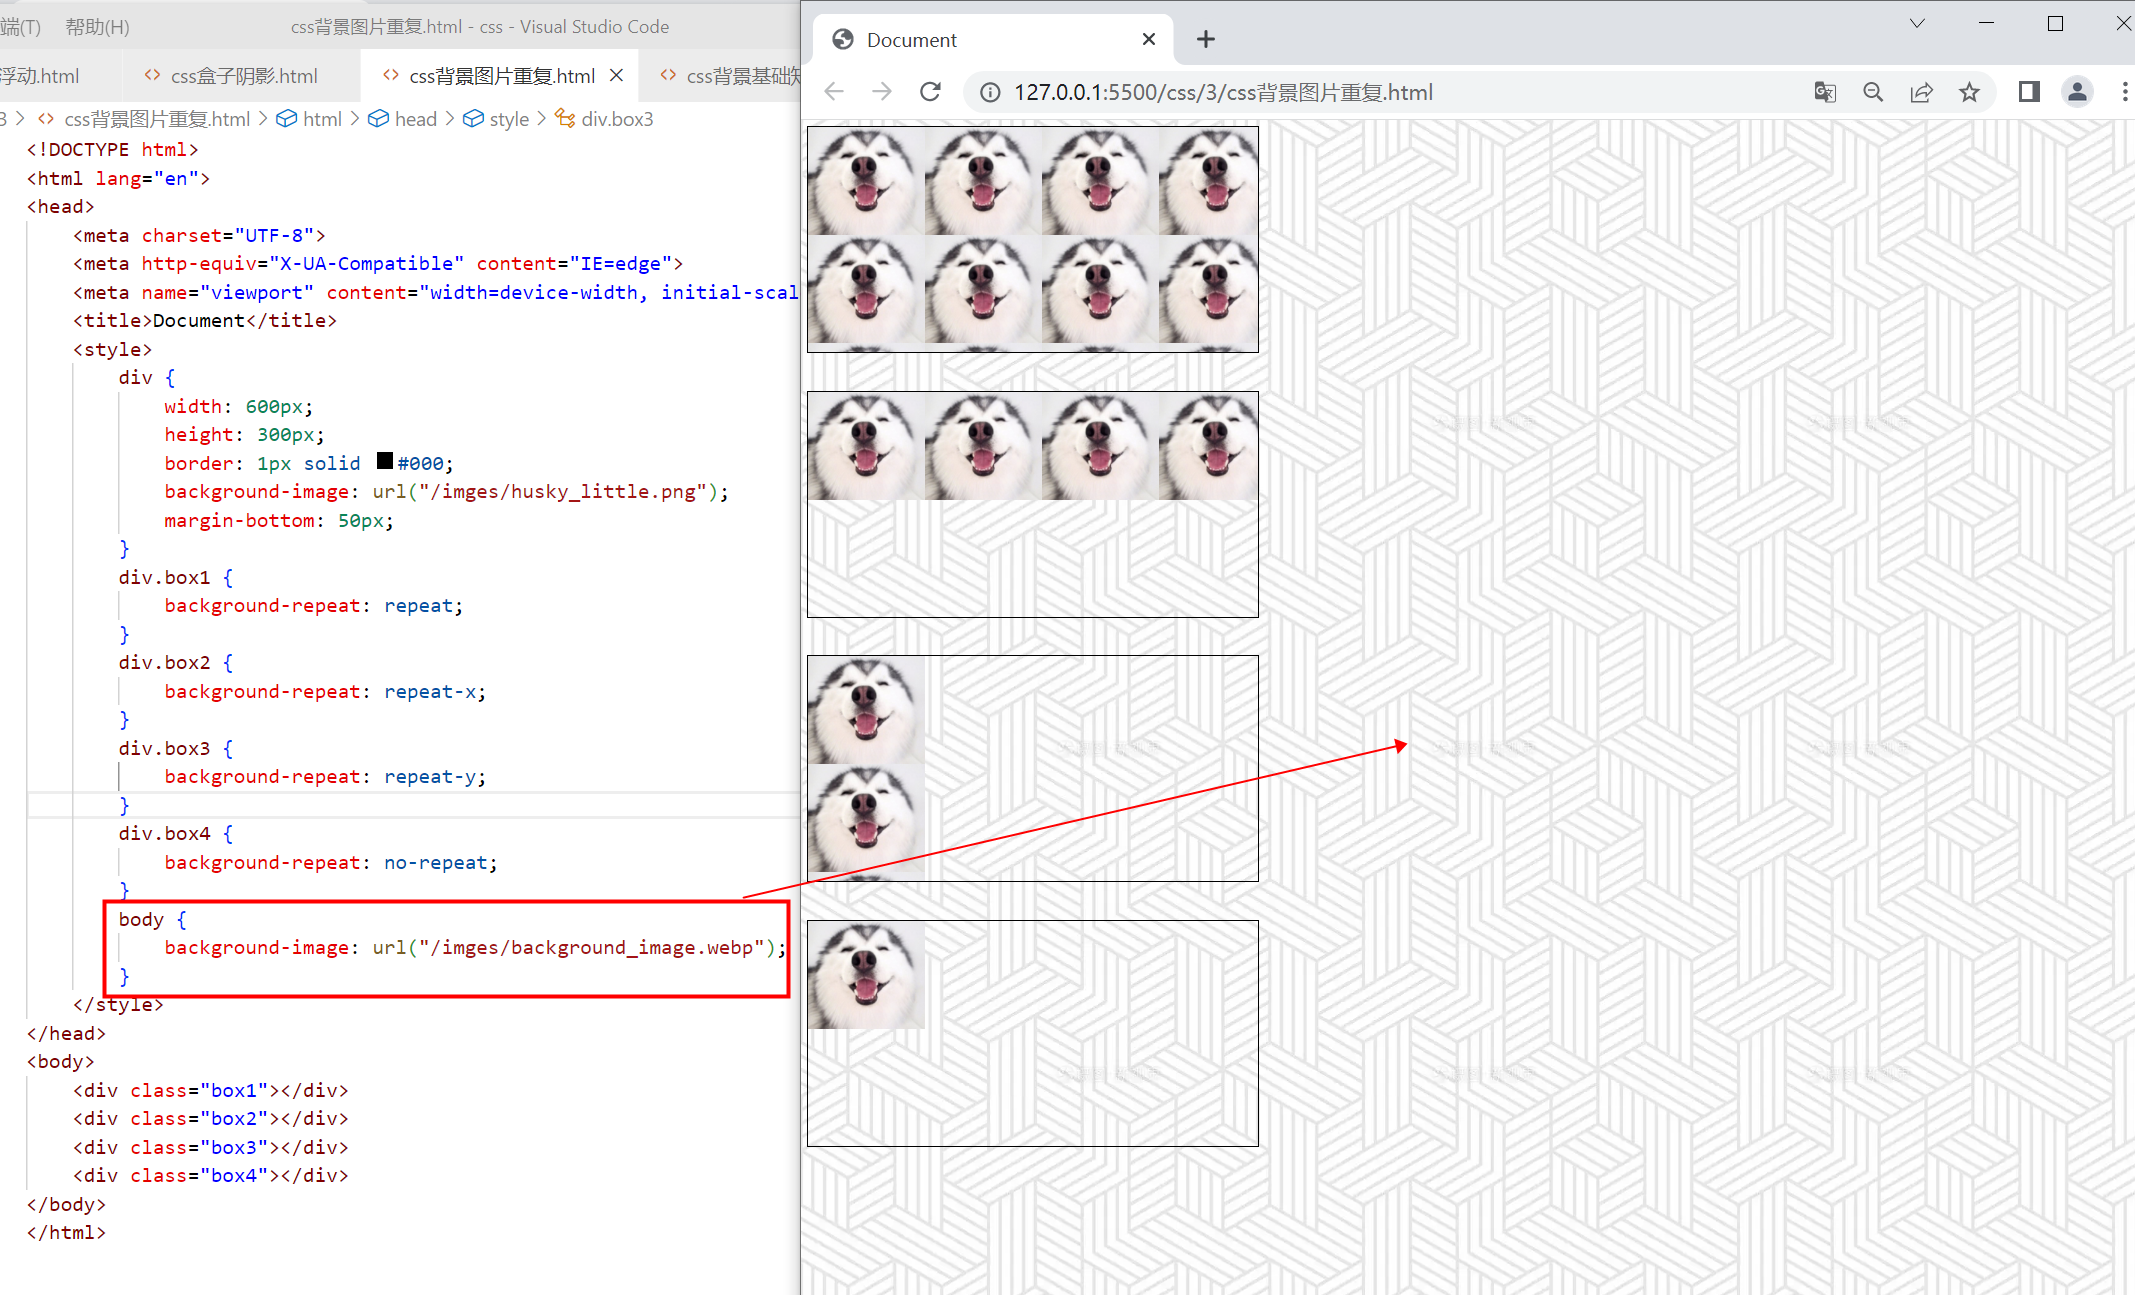Screen dimensions: 2135x1295
Task: Click box2 repeat-x husky row in browser
Action: point(1033,446)
